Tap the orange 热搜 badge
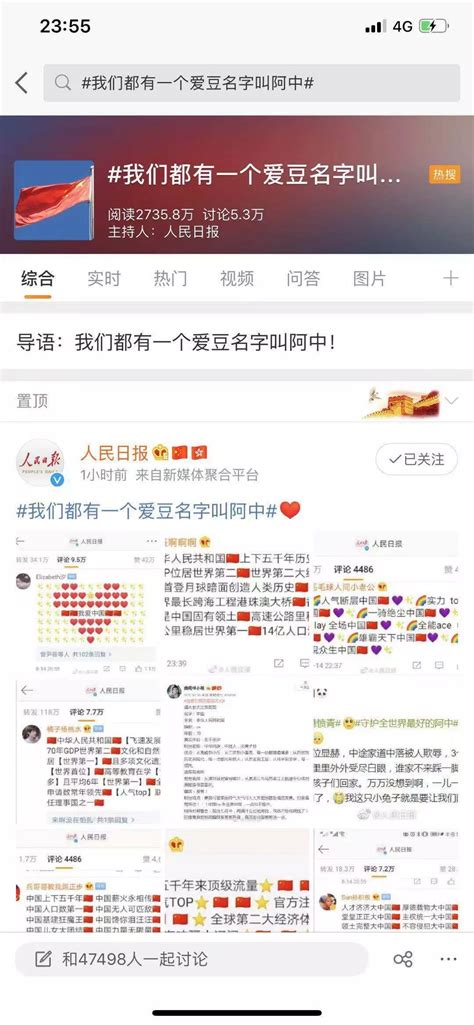 coord(445,174)
